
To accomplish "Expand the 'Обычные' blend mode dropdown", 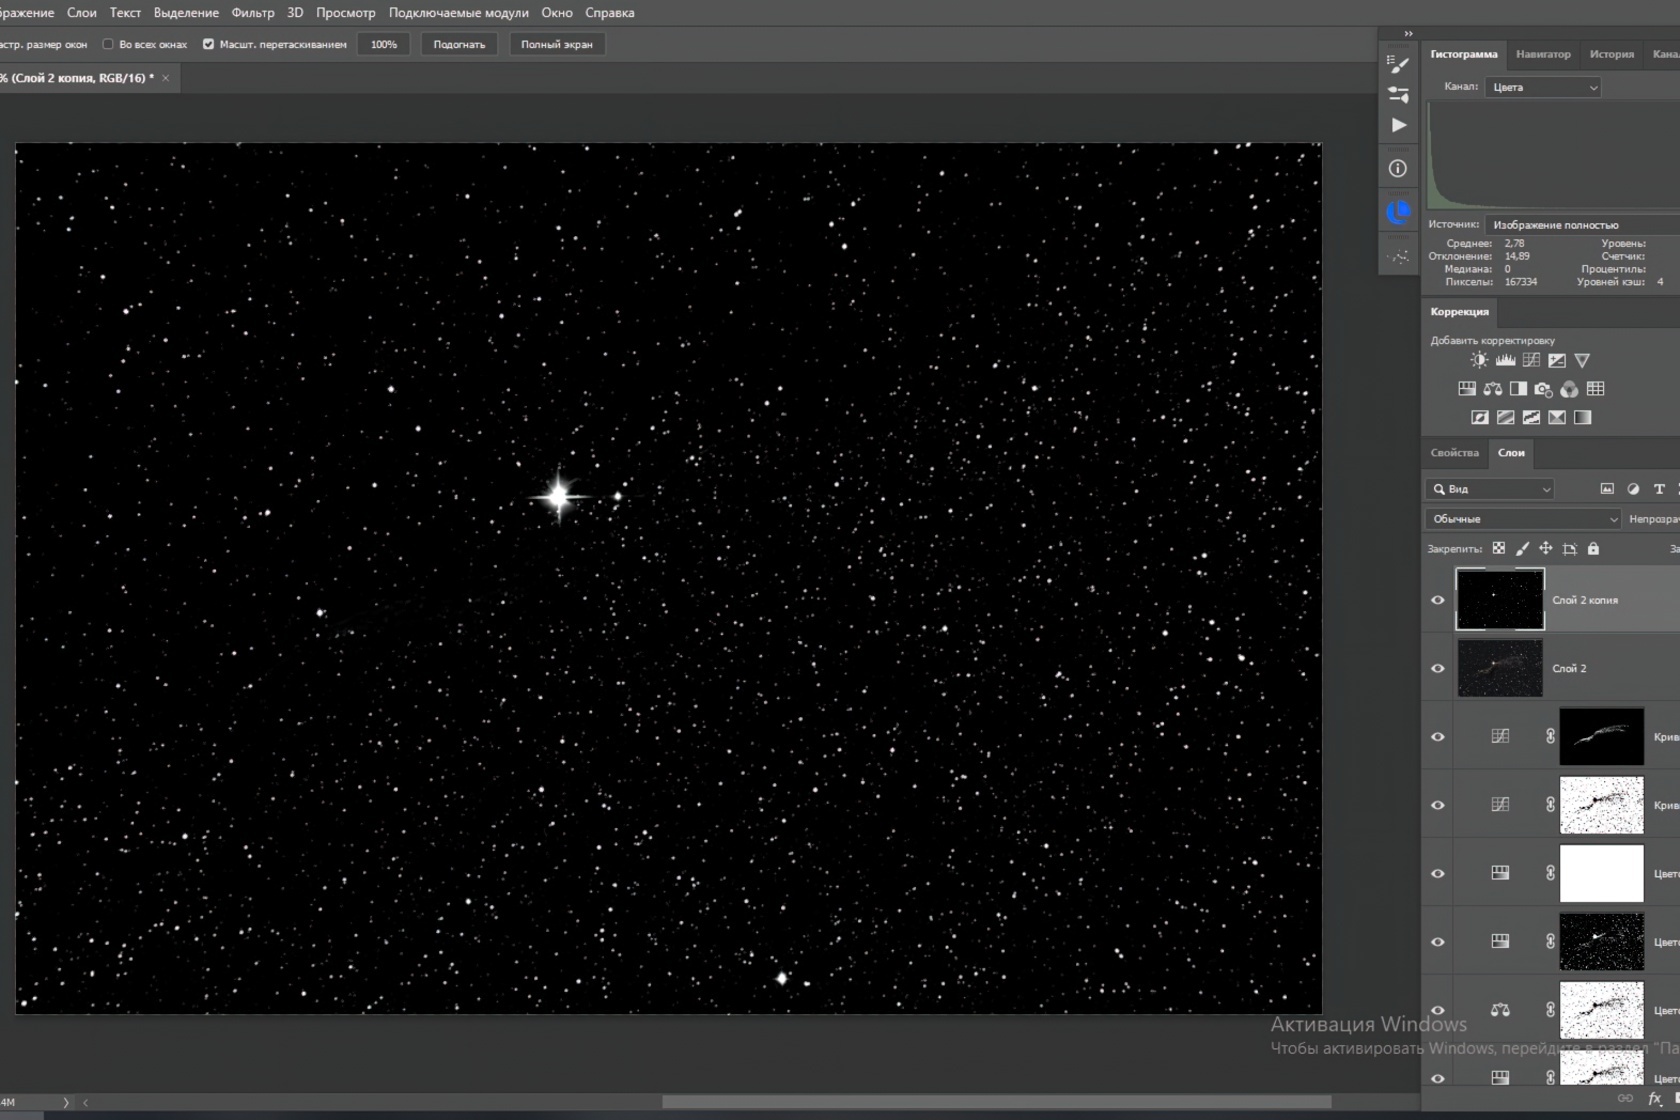I will pos(1521,519).
